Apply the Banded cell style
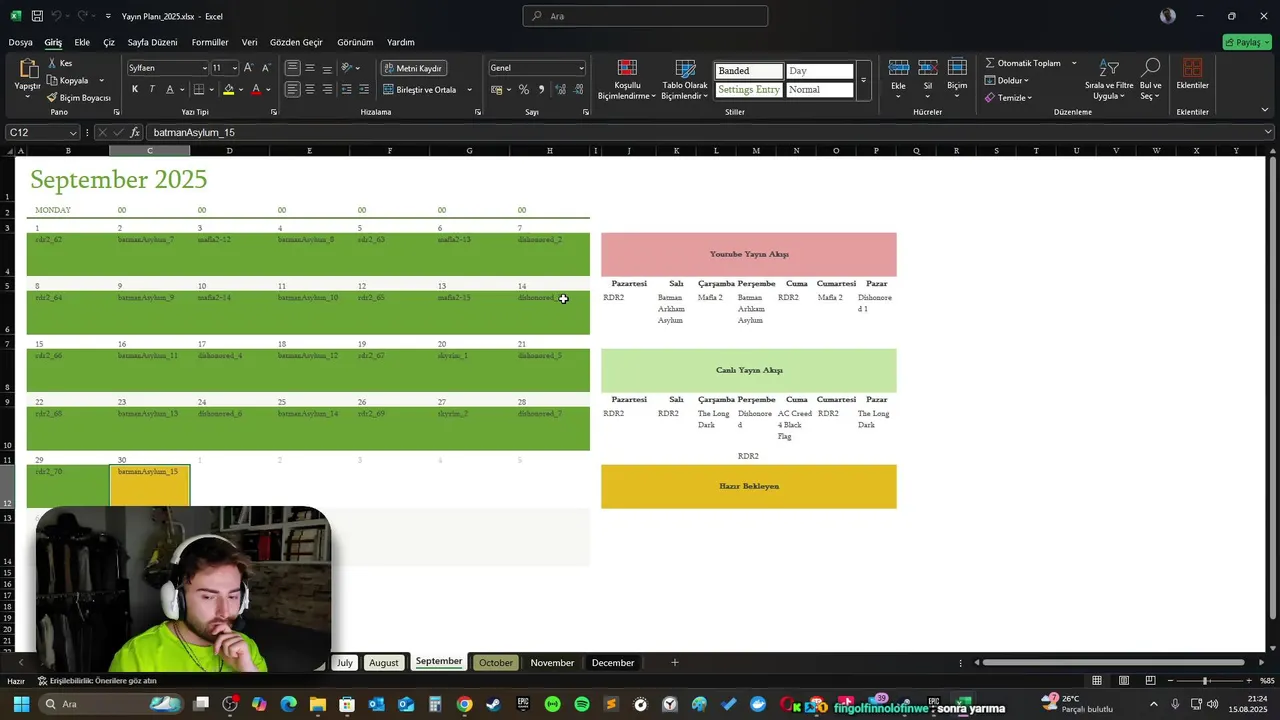The image size is (1280, 720). point(748,71)
